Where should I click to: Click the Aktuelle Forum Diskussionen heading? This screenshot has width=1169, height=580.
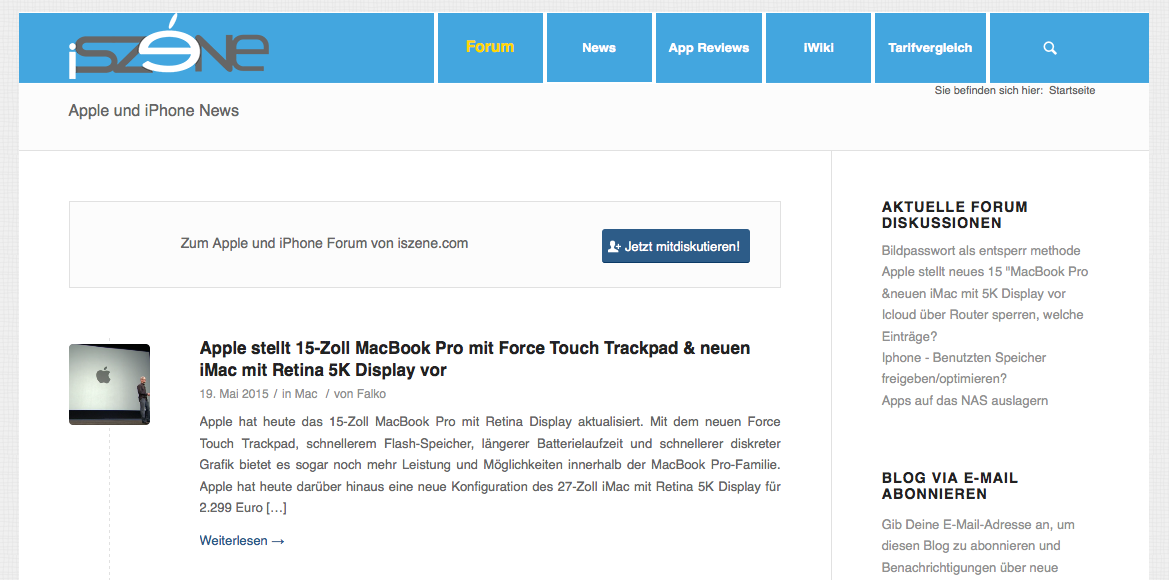point(954,215)
